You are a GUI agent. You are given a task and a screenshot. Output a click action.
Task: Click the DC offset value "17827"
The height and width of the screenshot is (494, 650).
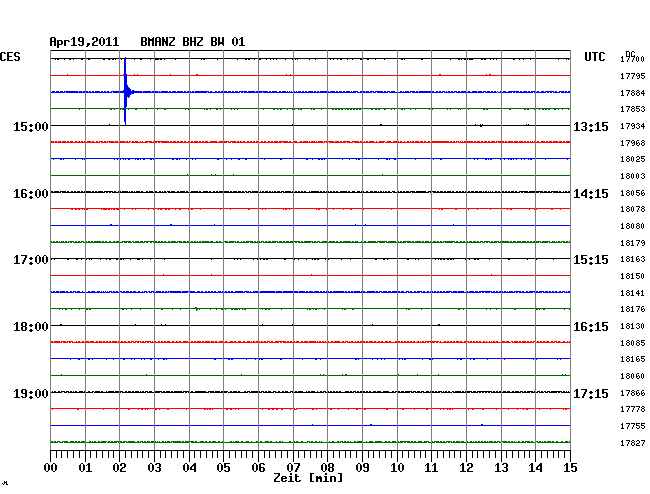pos(633,443)
